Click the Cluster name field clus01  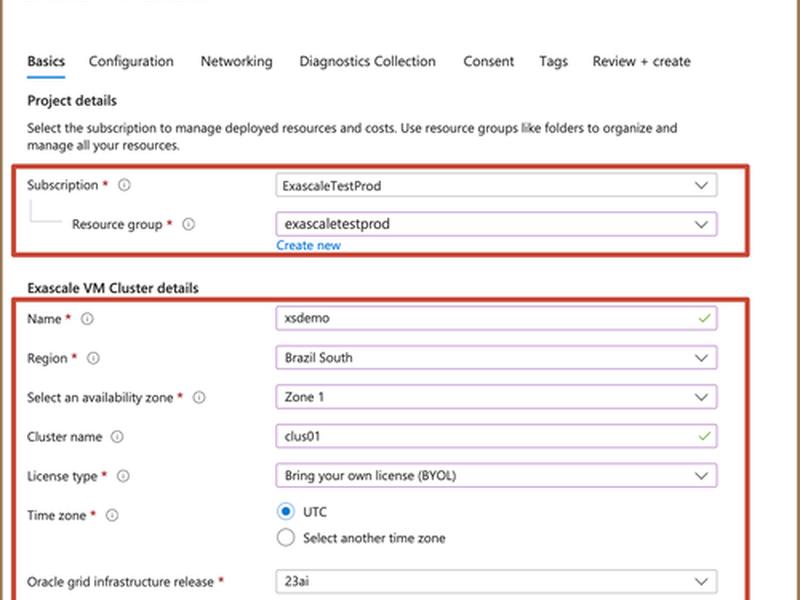click(496, 436)
